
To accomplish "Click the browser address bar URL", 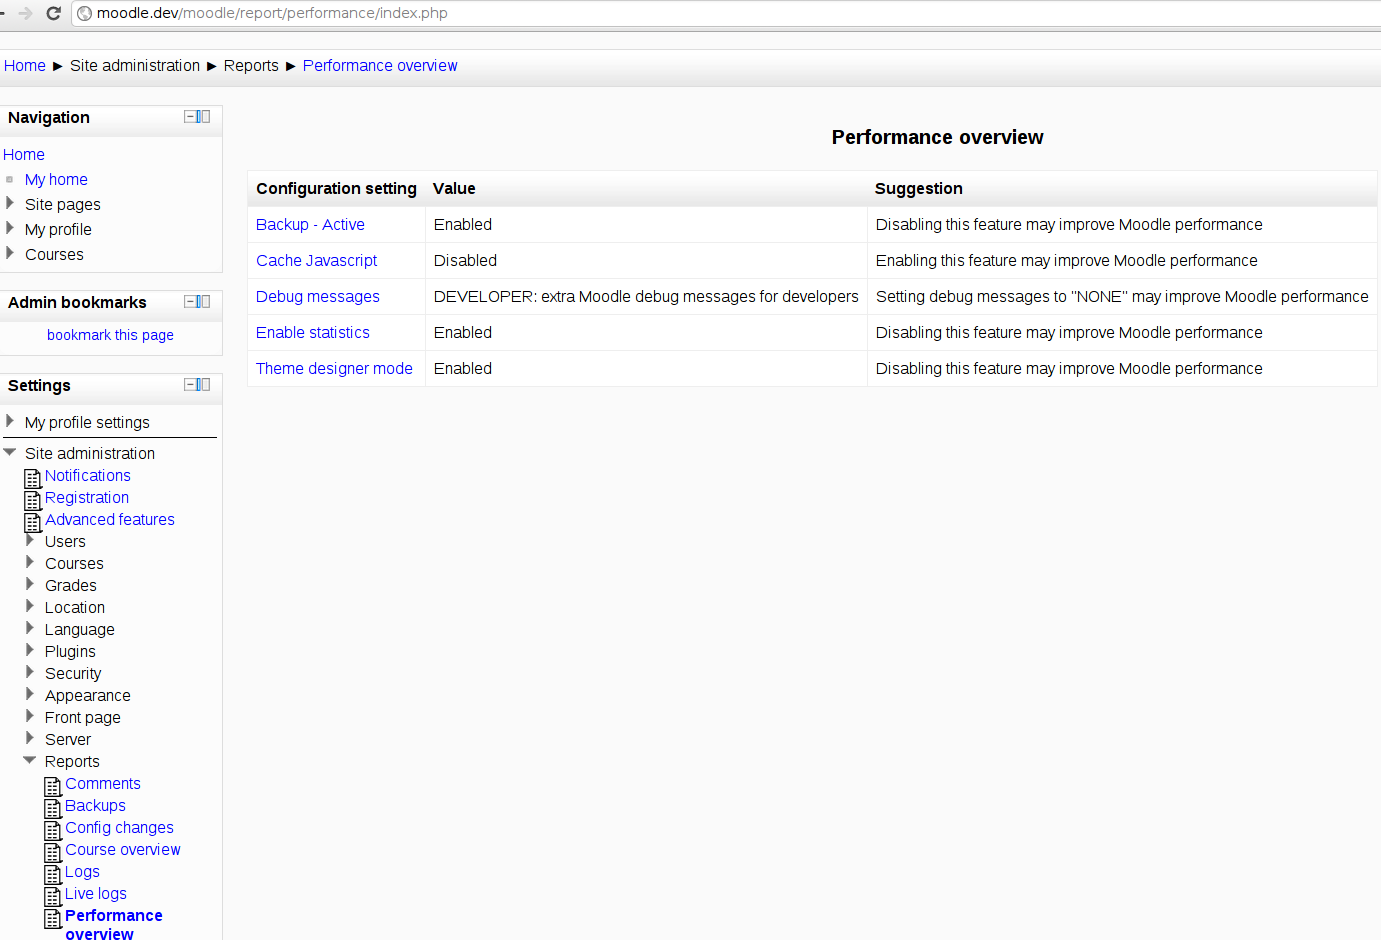I will point(272,13).
